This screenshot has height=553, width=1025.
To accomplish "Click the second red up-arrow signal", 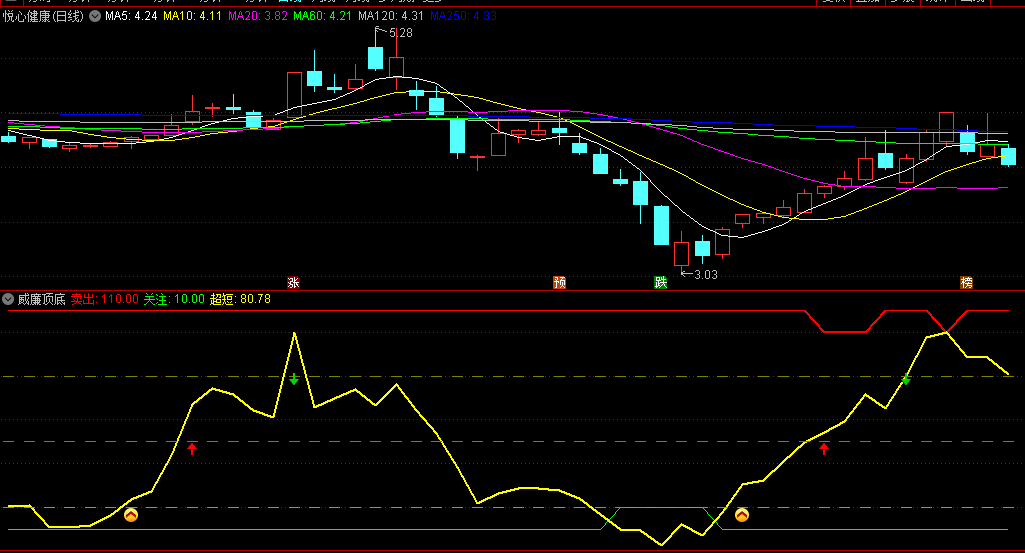I will [824, 448].
